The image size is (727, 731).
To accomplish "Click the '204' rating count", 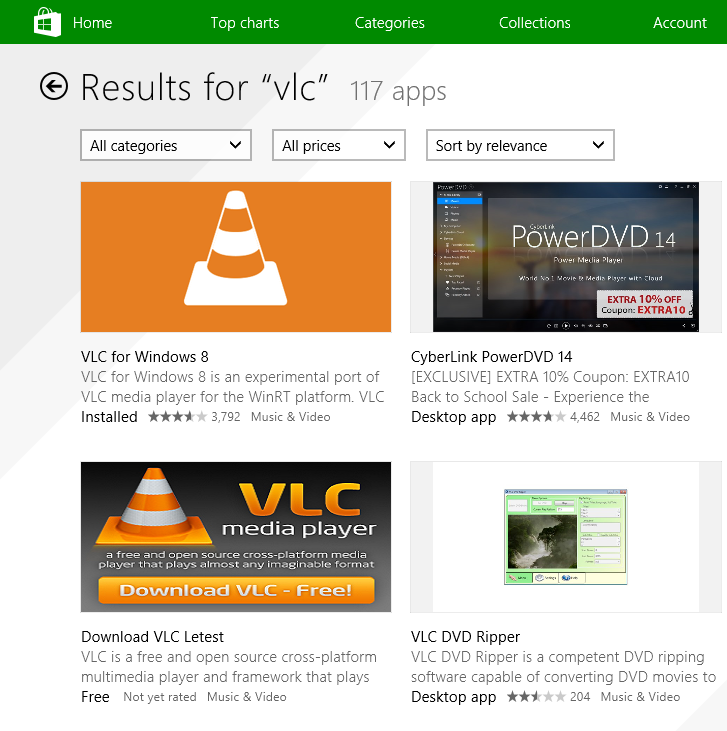I will [x=580, y=697].
